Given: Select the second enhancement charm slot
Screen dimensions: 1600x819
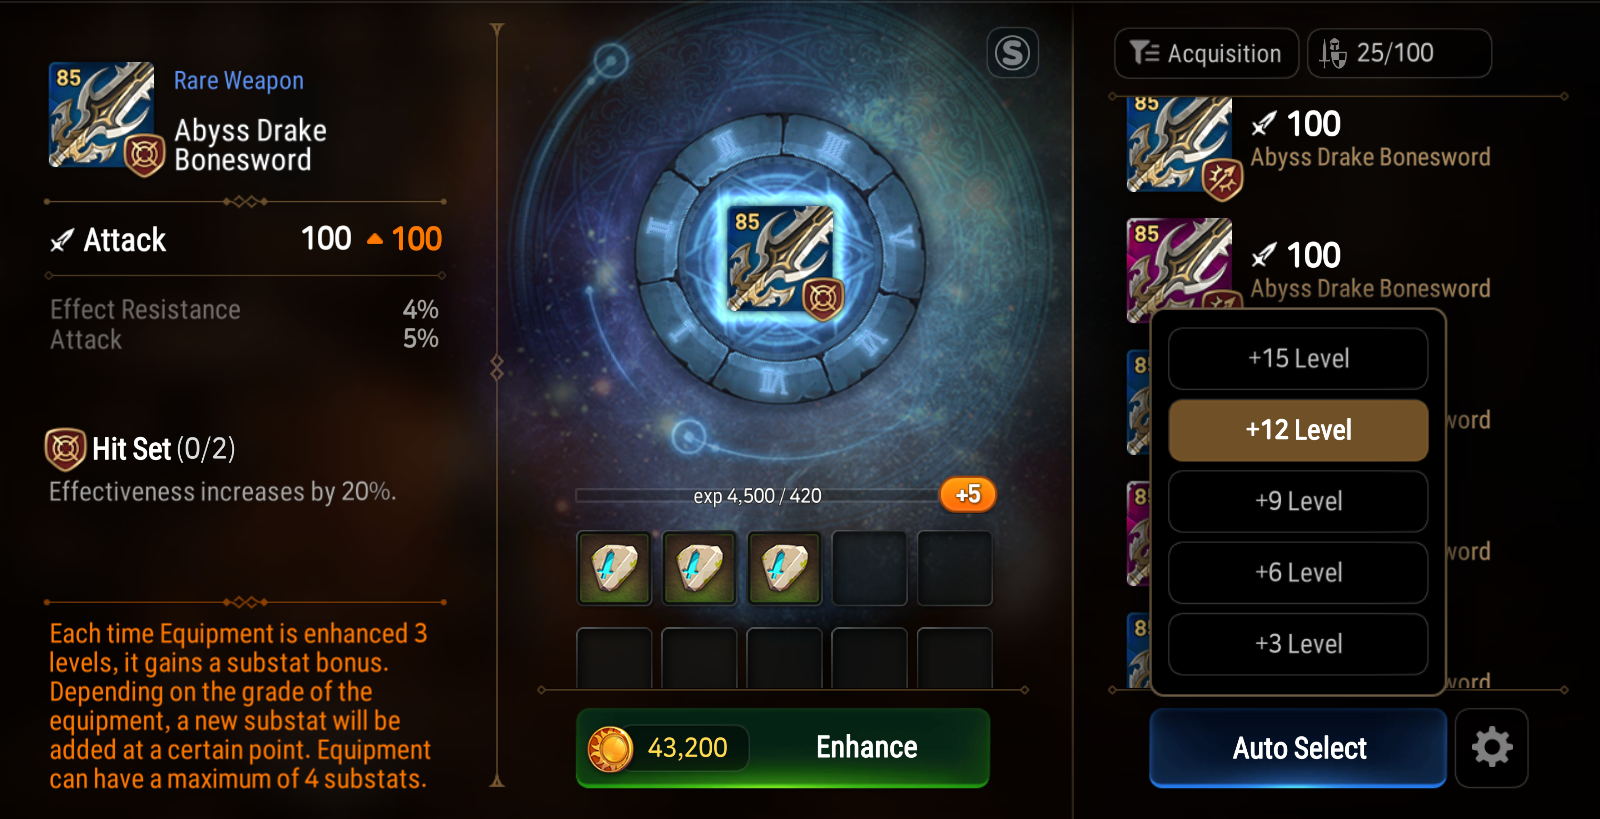Looking at the screenshot, I should click(699, 568).
